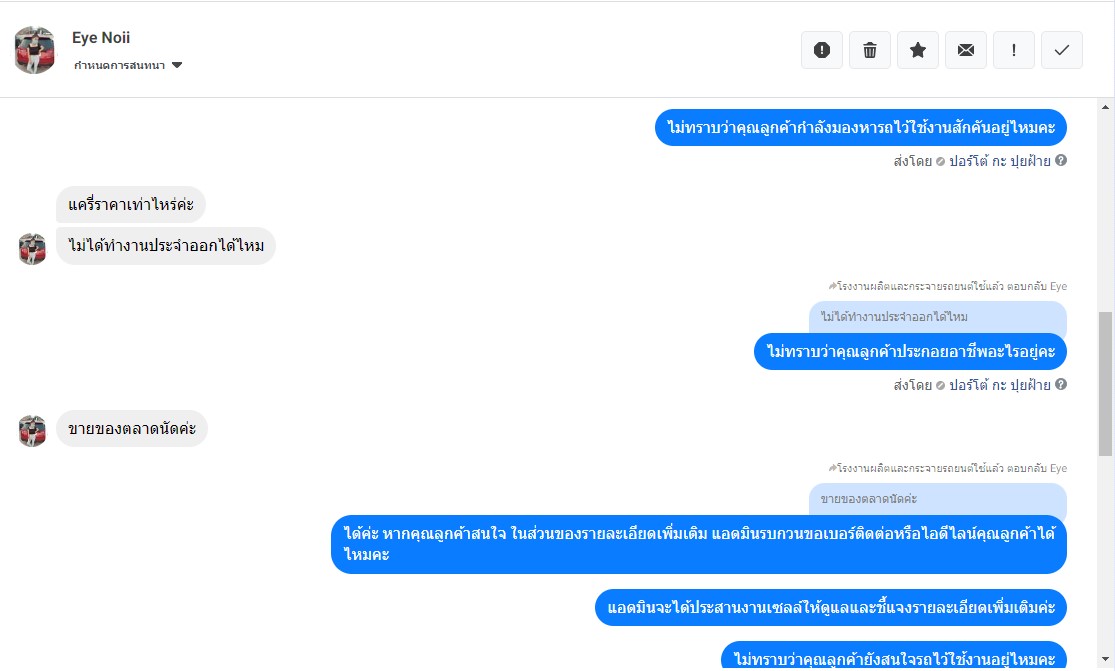Select customer message 'แครี่ราคาเท่าไหร่ค่ะ'
The height and width of the screenshot is (671, 1115).
[131, 205]
